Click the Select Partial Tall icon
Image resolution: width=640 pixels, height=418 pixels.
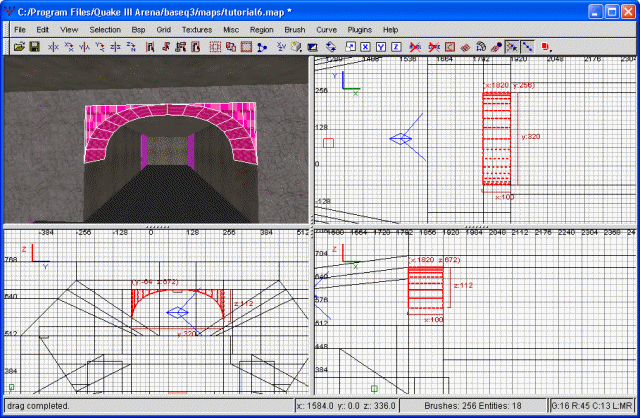click(180, 47)
